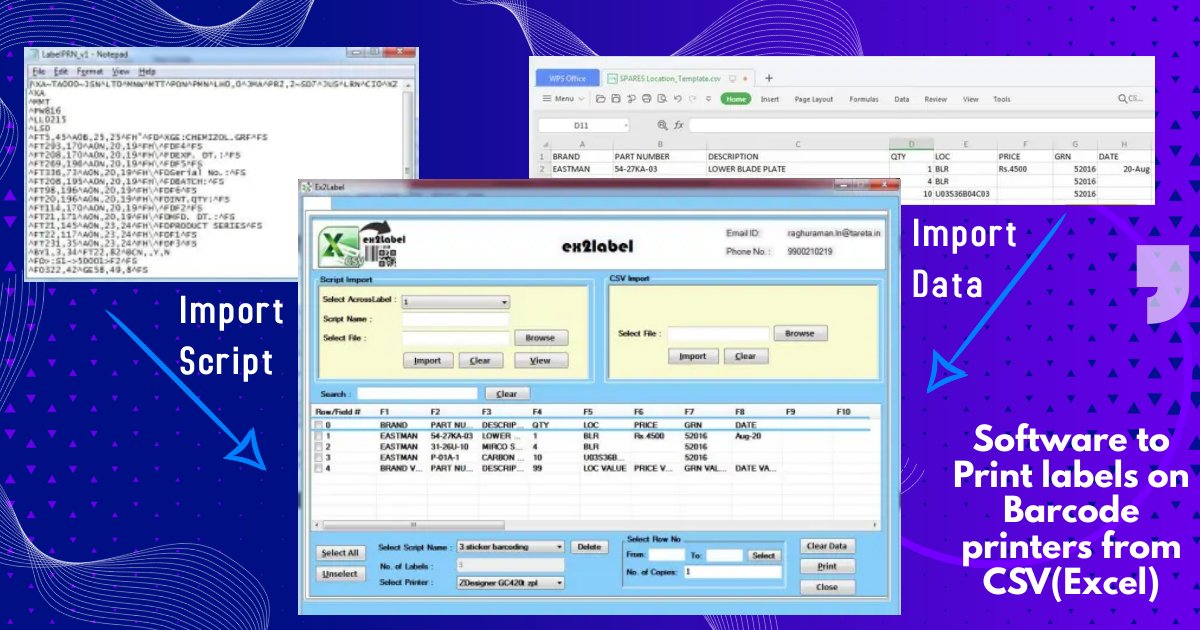Click the Undo arrow in WPS toolbar
Screen dimensions: 1200x630
click(x=678, y=99)
